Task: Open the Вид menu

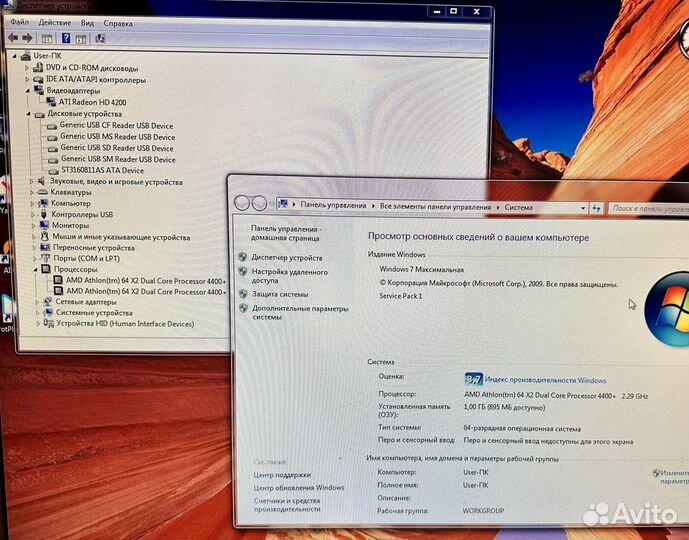Action: pyautogui.click(x=87, y=23)
